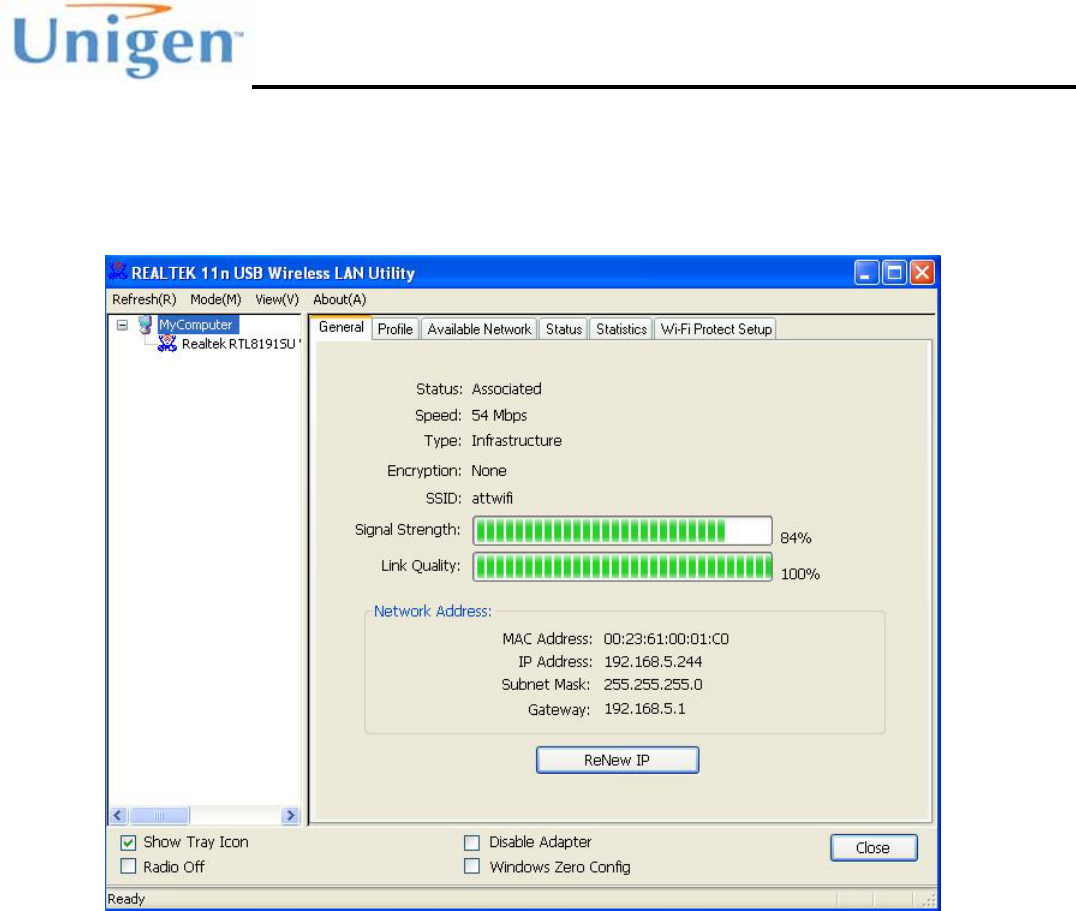Select the Realtek RTL8191SU tree item
Image resolution: width=1076 pixels, height=911 pixels.
[239, 344]
